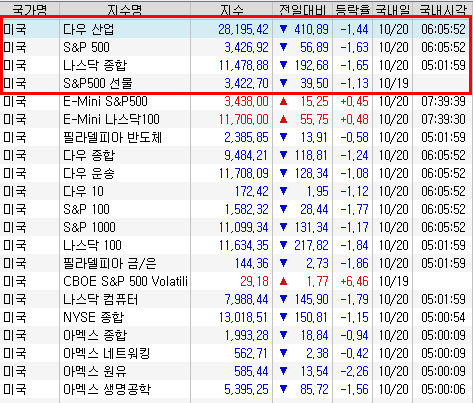Select the NYSE 종합 row
The image size is (473, 403).
pyautogui.click(x=236, y=317)
